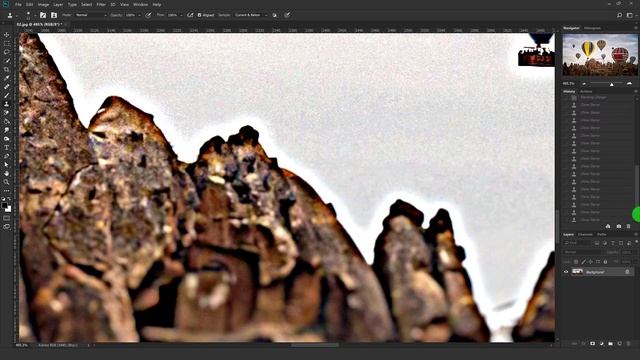The height and width of the screenshot is (360, 640).
Task: Open the File menu
Action: [x=18, y=4]
